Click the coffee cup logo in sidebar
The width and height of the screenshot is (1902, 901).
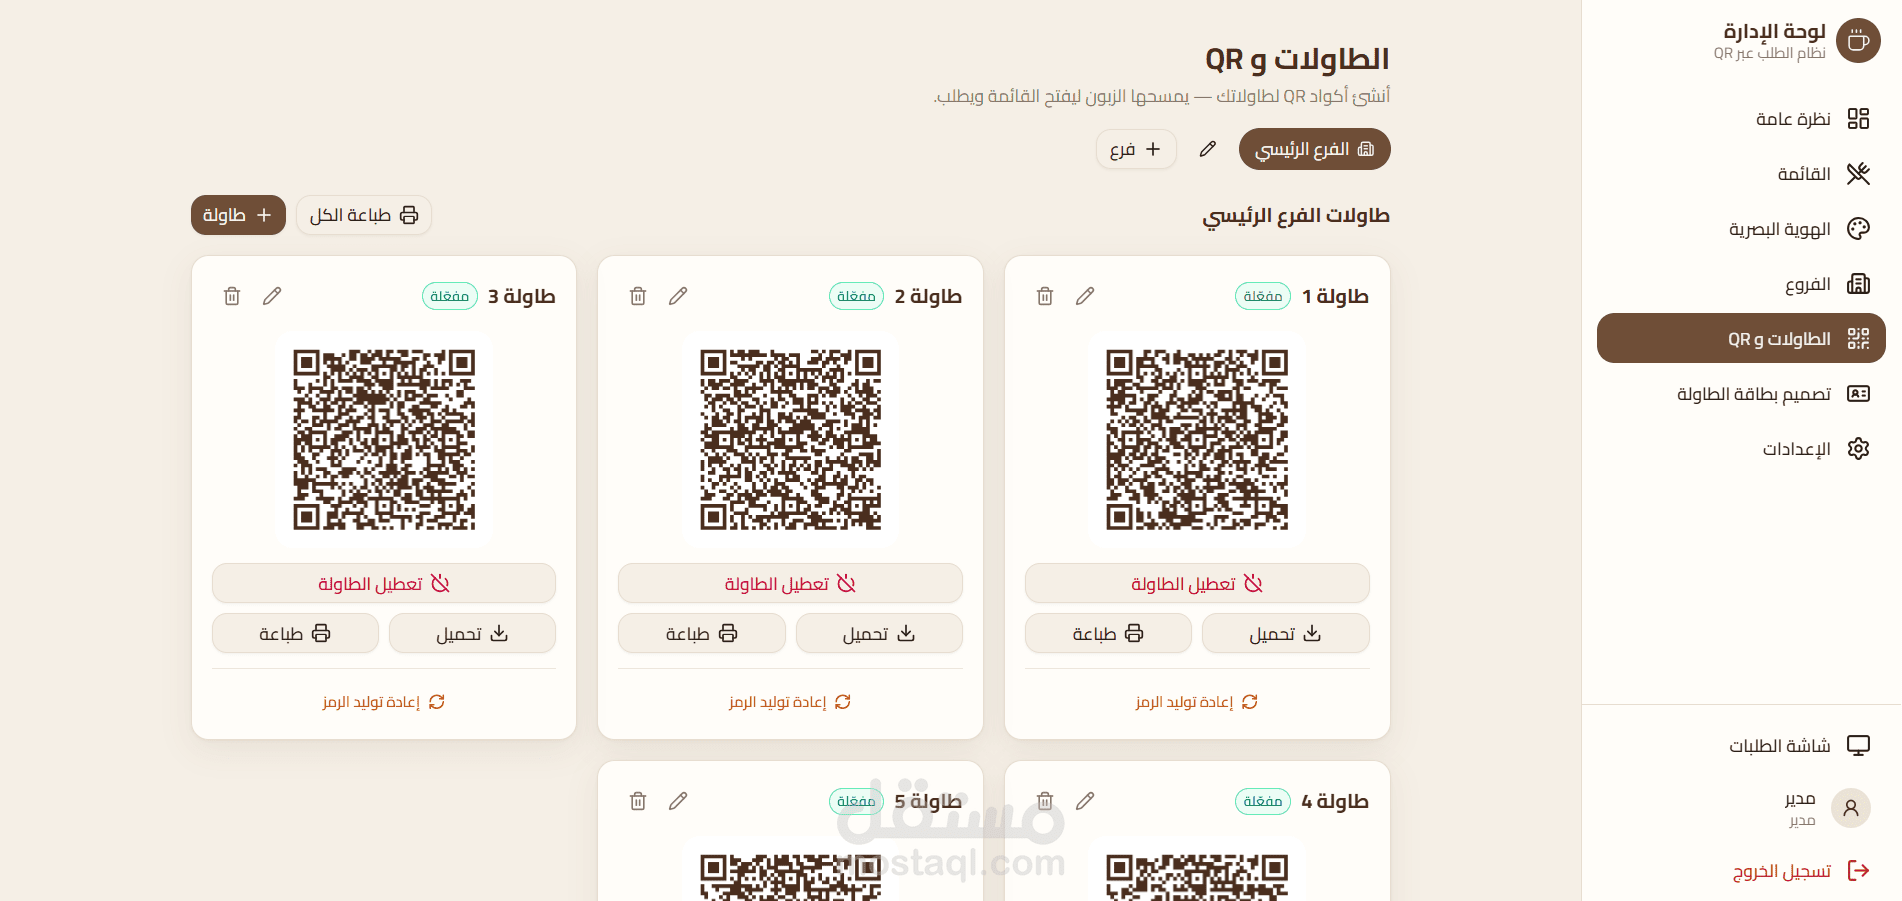point(1858,41)
